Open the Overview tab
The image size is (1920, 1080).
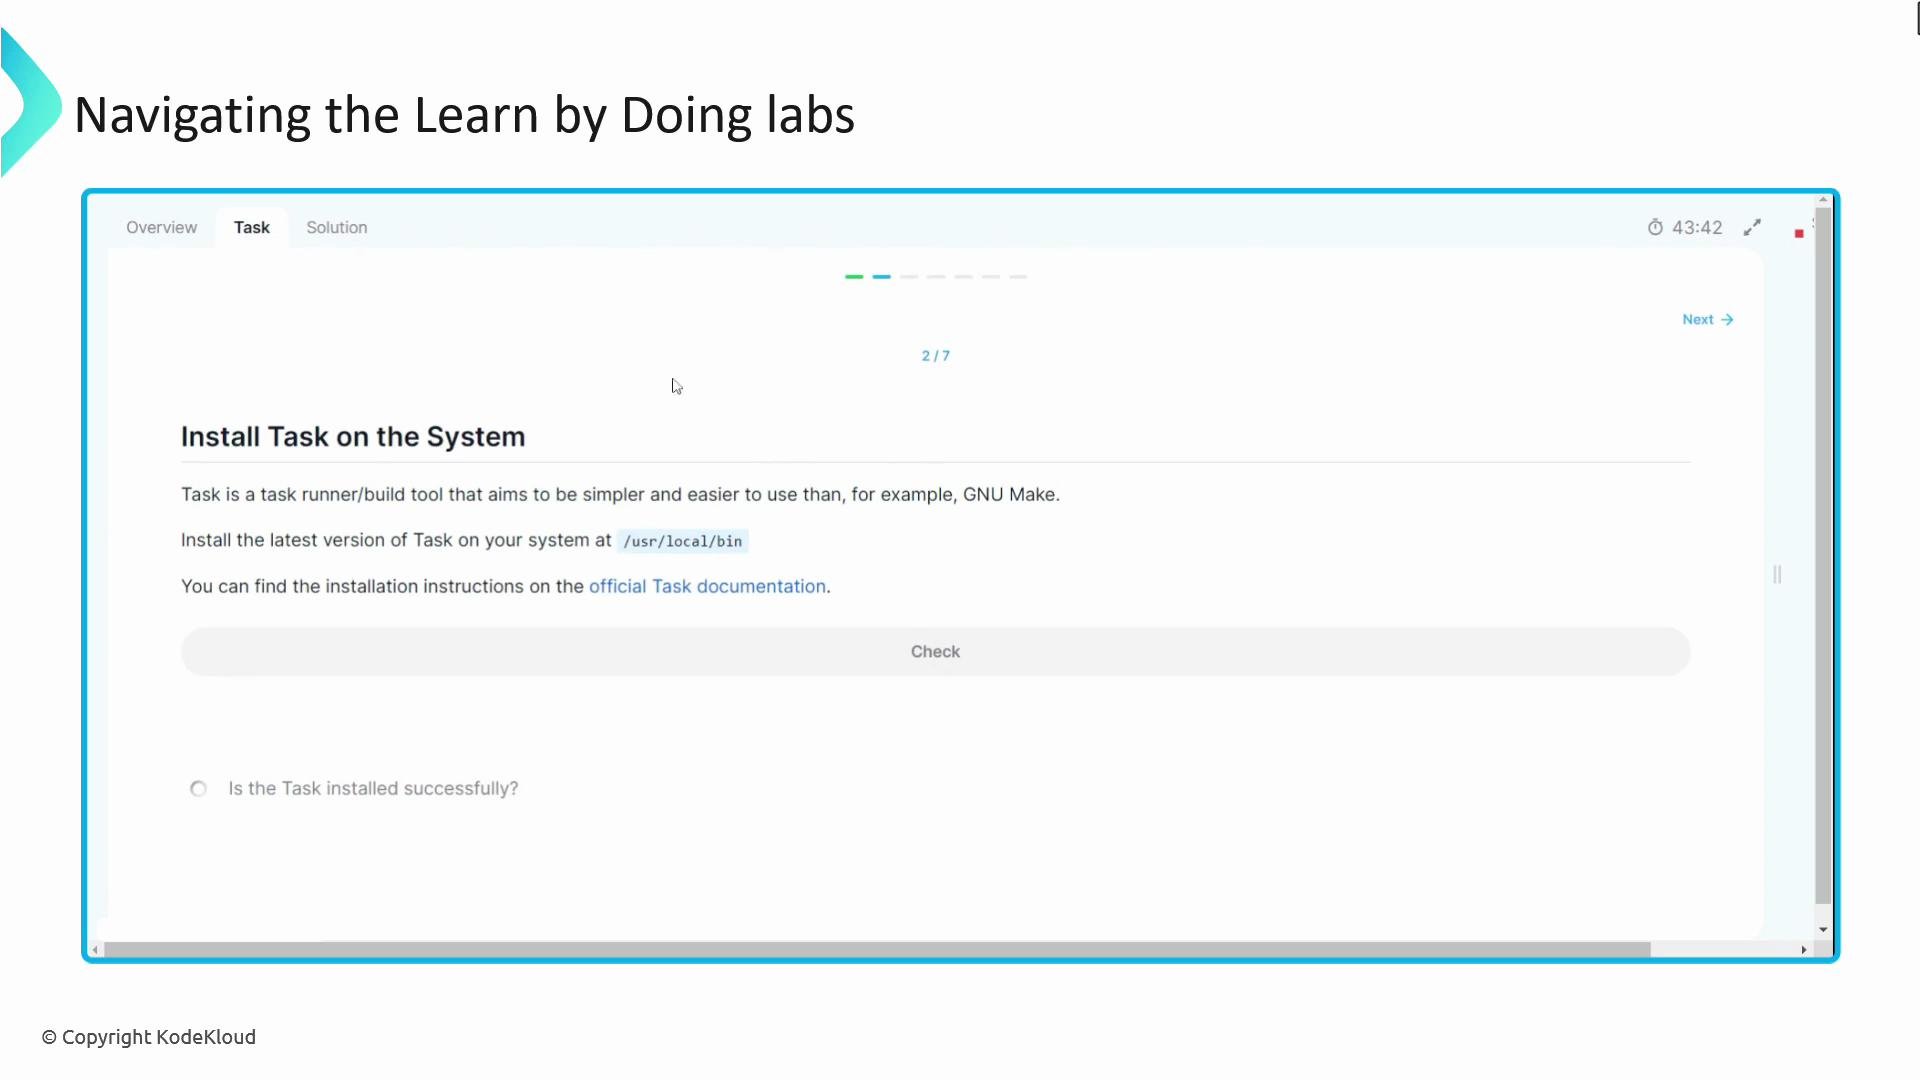click(161, 227)
